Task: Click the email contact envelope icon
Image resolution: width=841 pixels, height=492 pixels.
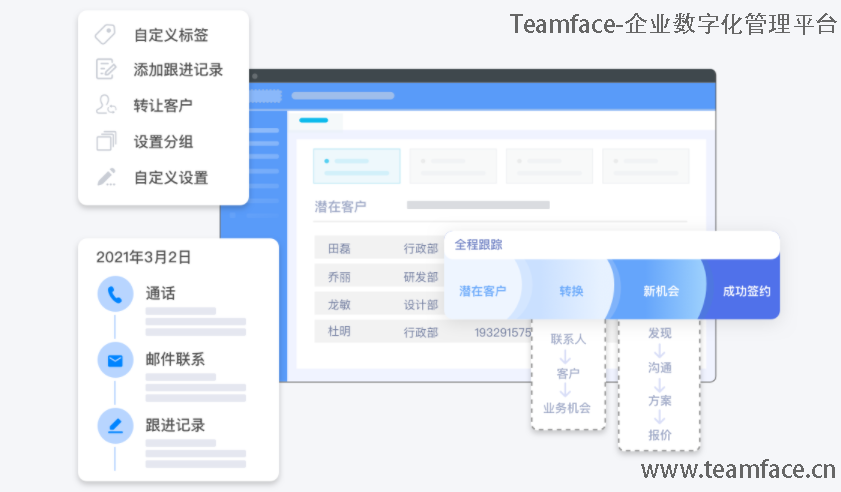Action: coord(115,360)
